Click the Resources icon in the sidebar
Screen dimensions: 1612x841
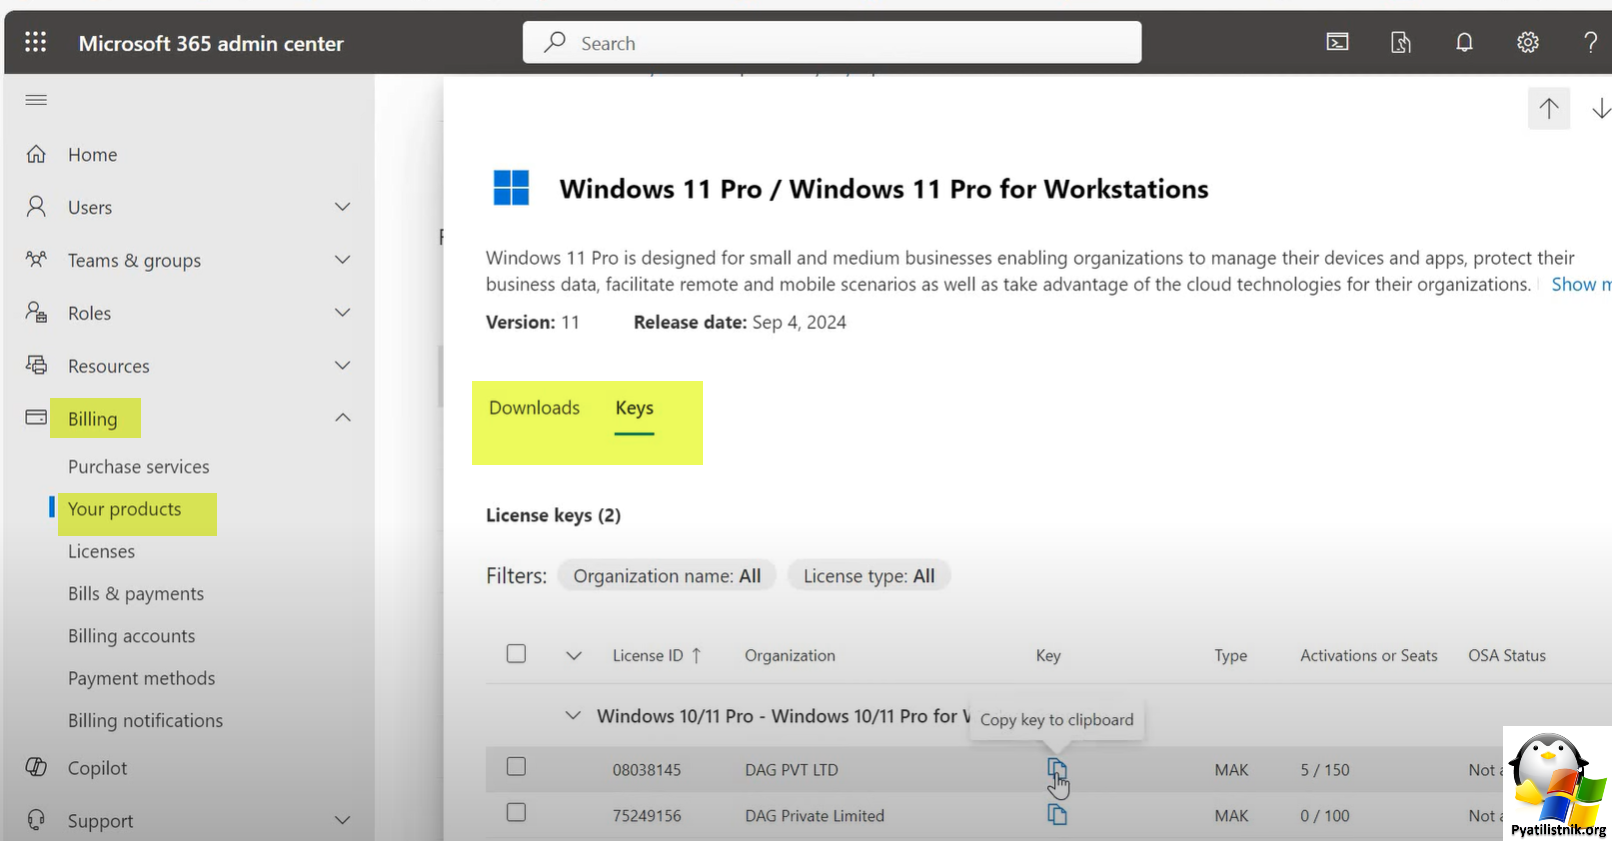pyautogui.click(x=36, y=365)
